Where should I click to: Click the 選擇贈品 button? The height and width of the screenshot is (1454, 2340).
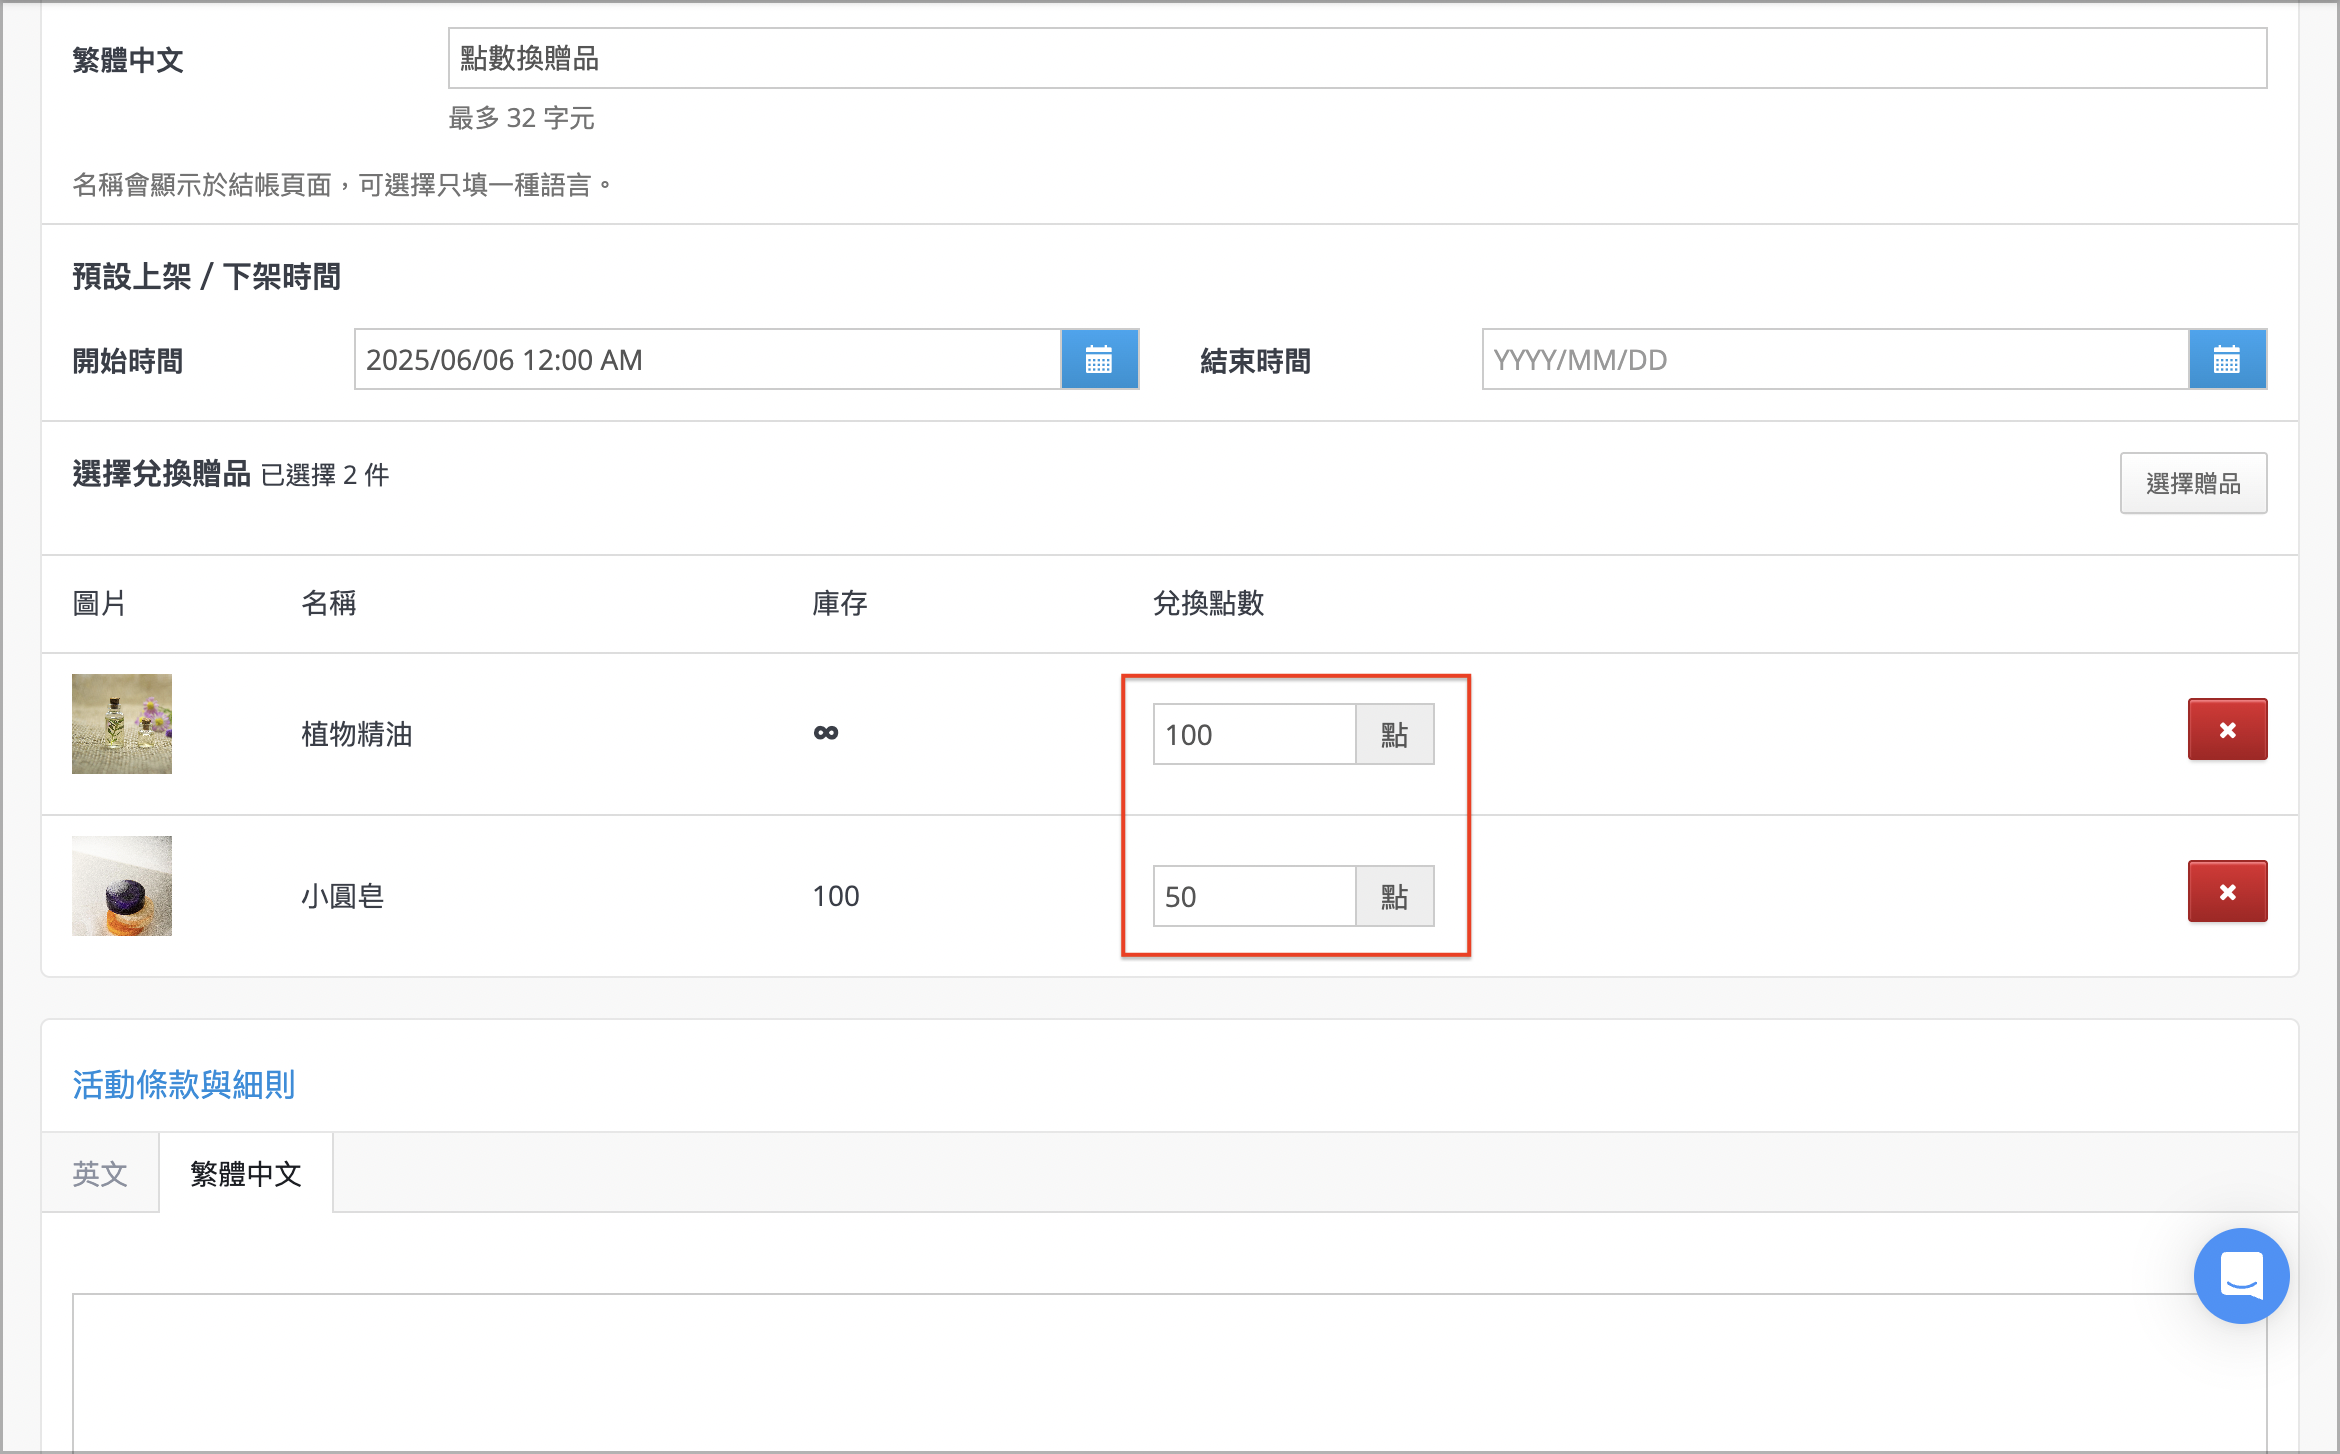2193,483
